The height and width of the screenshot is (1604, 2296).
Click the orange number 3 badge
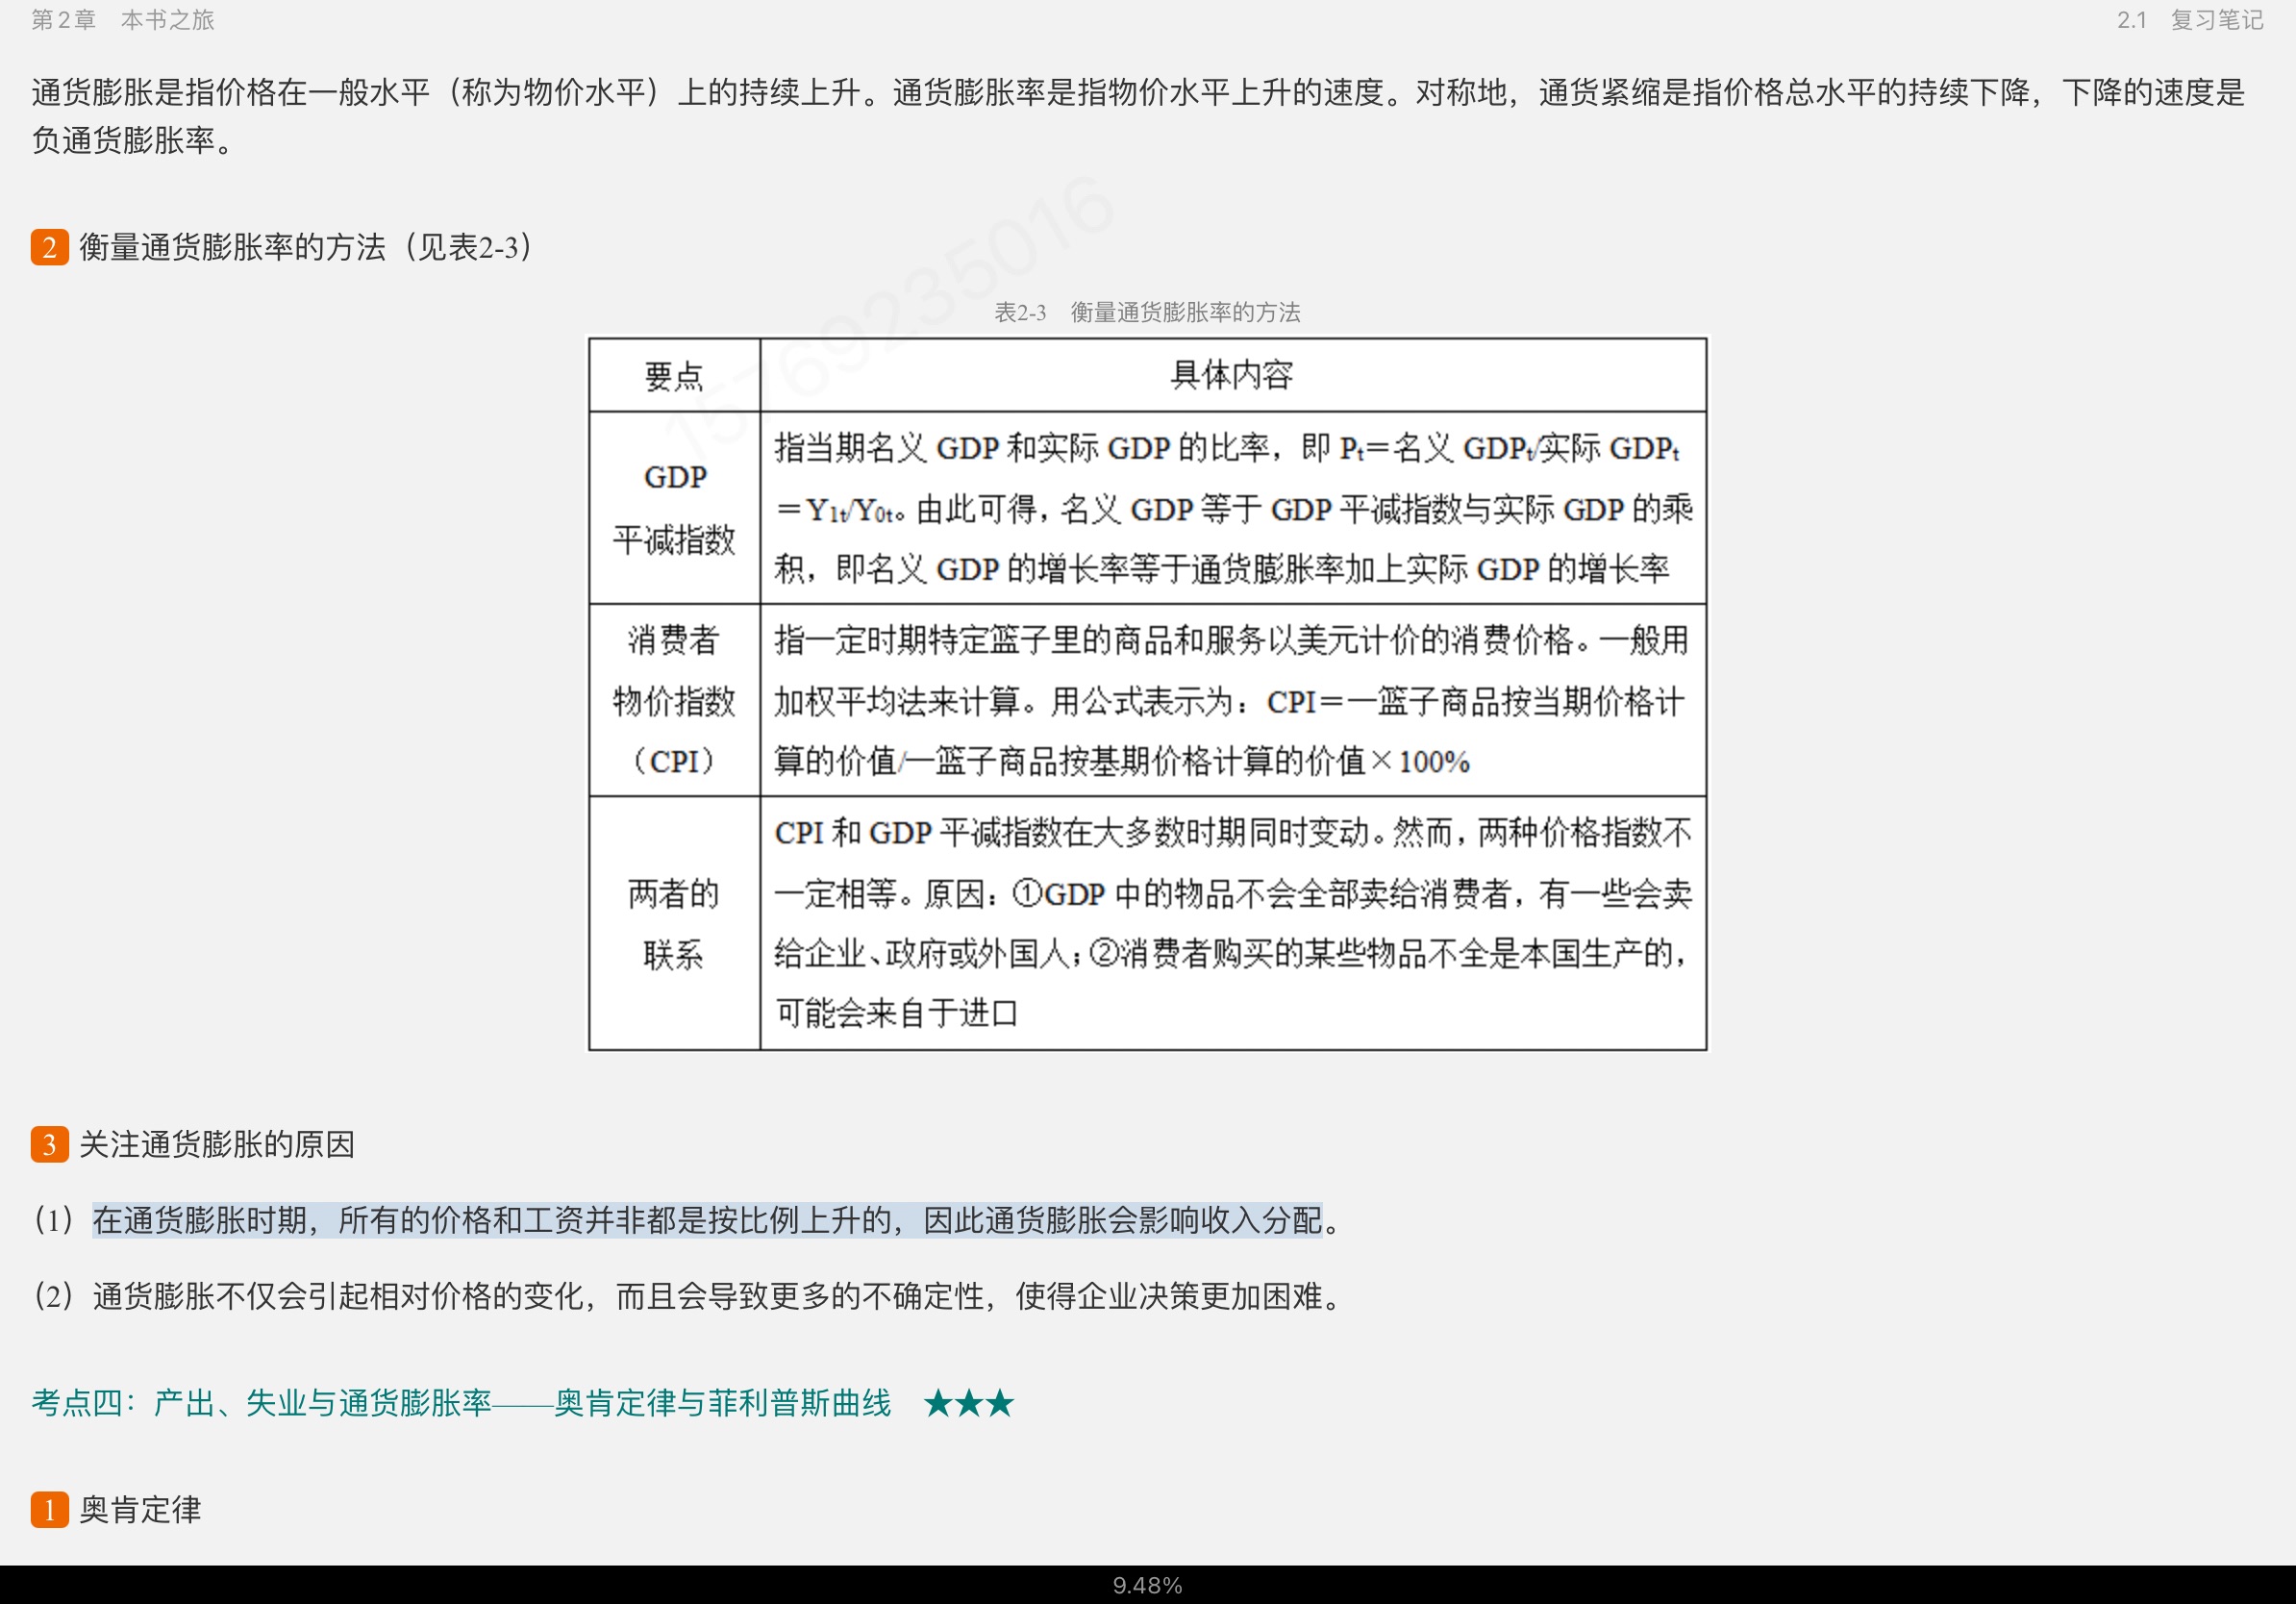pos(49,1144)
